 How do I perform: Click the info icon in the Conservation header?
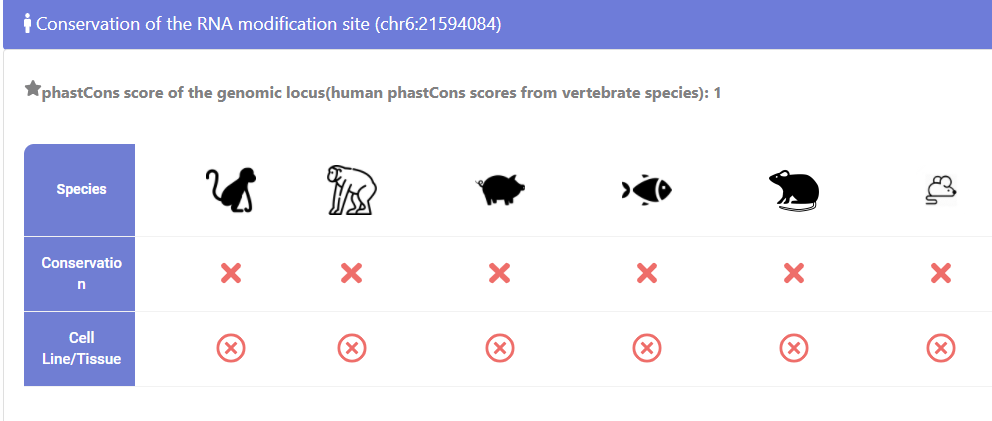click(27, 23)
